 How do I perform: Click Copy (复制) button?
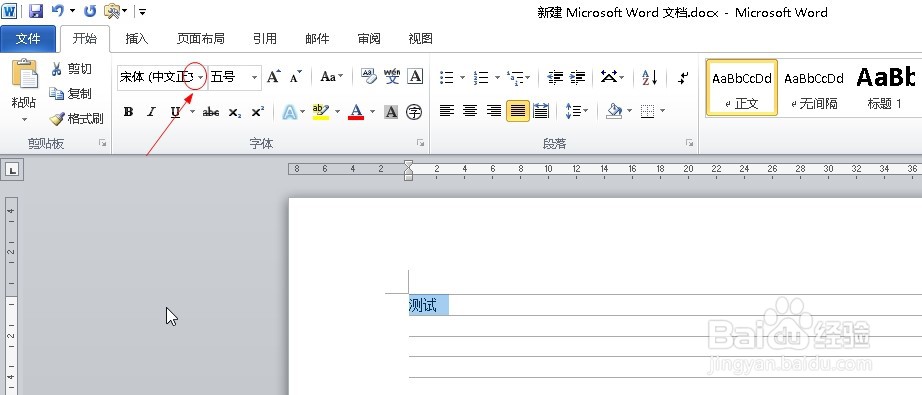click(x=72, y=93)
